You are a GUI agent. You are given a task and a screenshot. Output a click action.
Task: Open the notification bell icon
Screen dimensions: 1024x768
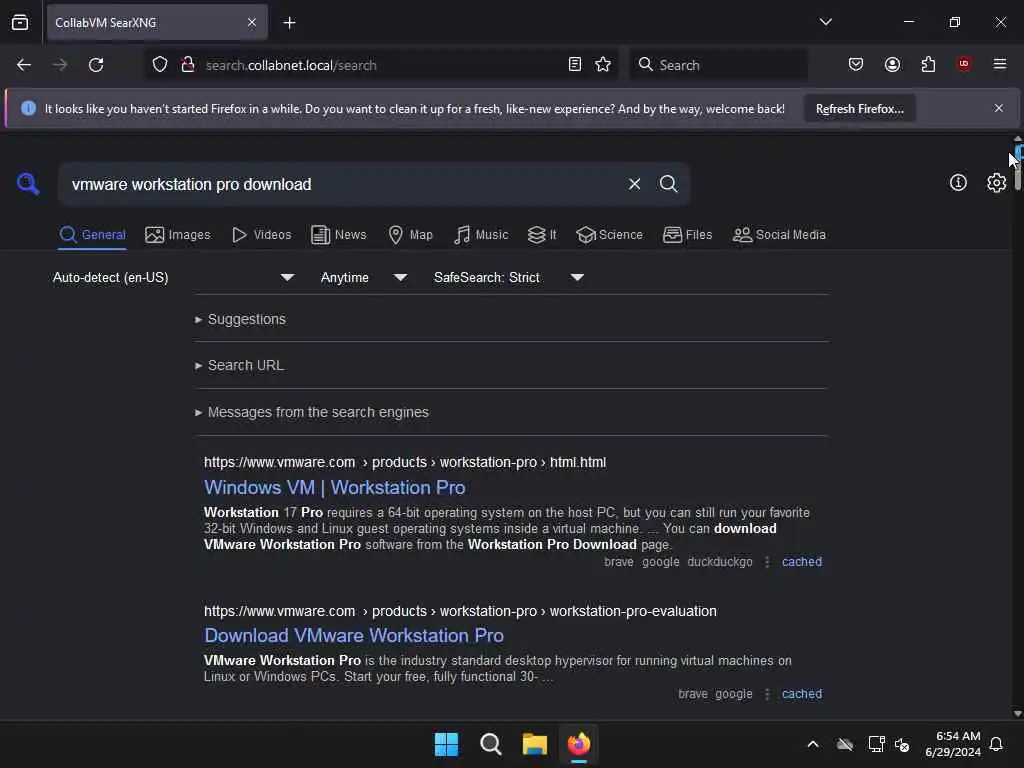tap(997, 744)
